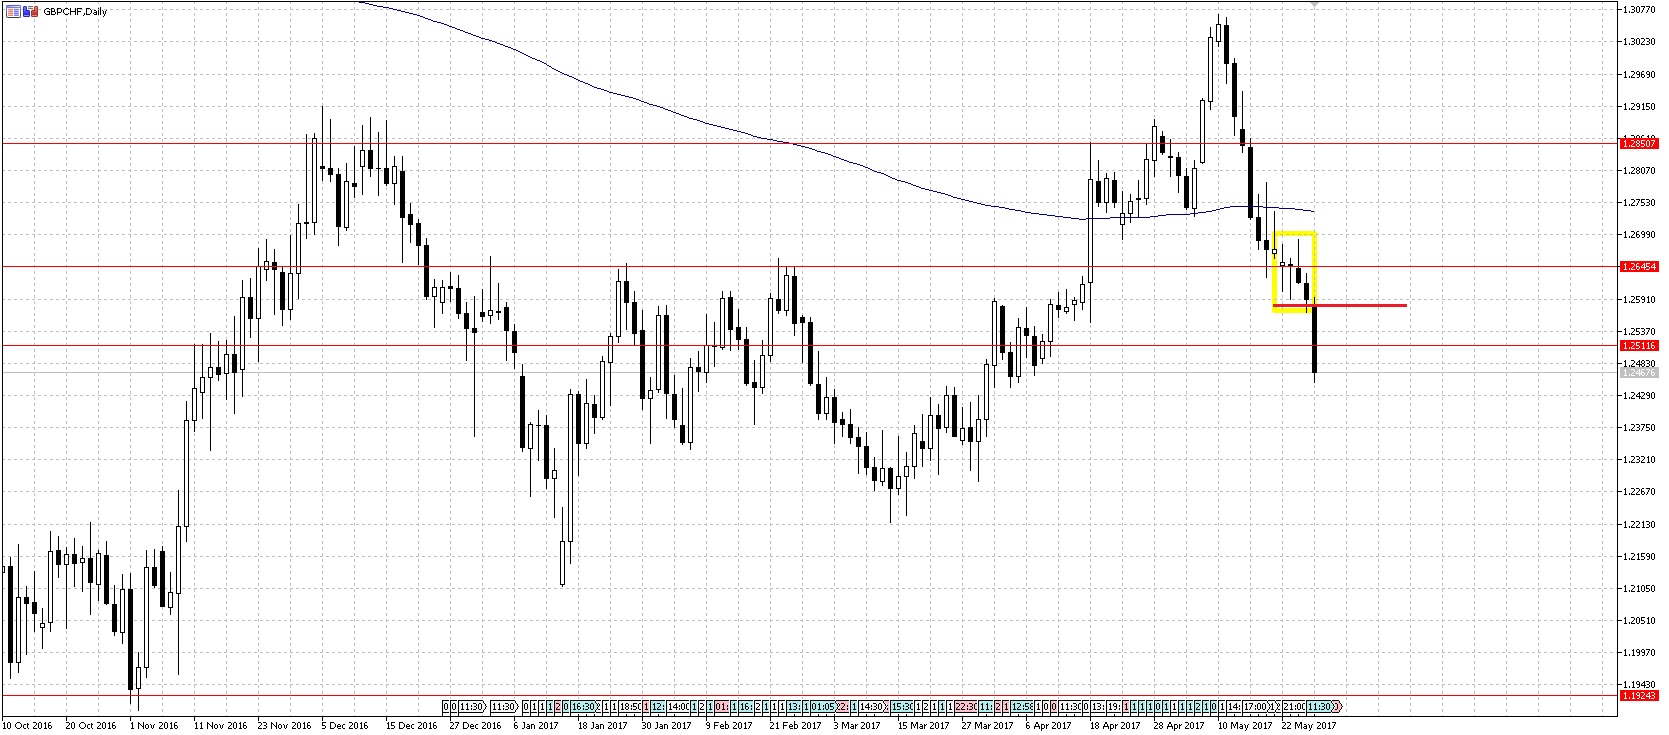Click the 1.20510 value on price scale
Image resolution: width=1669 pixels, height=735 pixels.
pos(1640,620)
